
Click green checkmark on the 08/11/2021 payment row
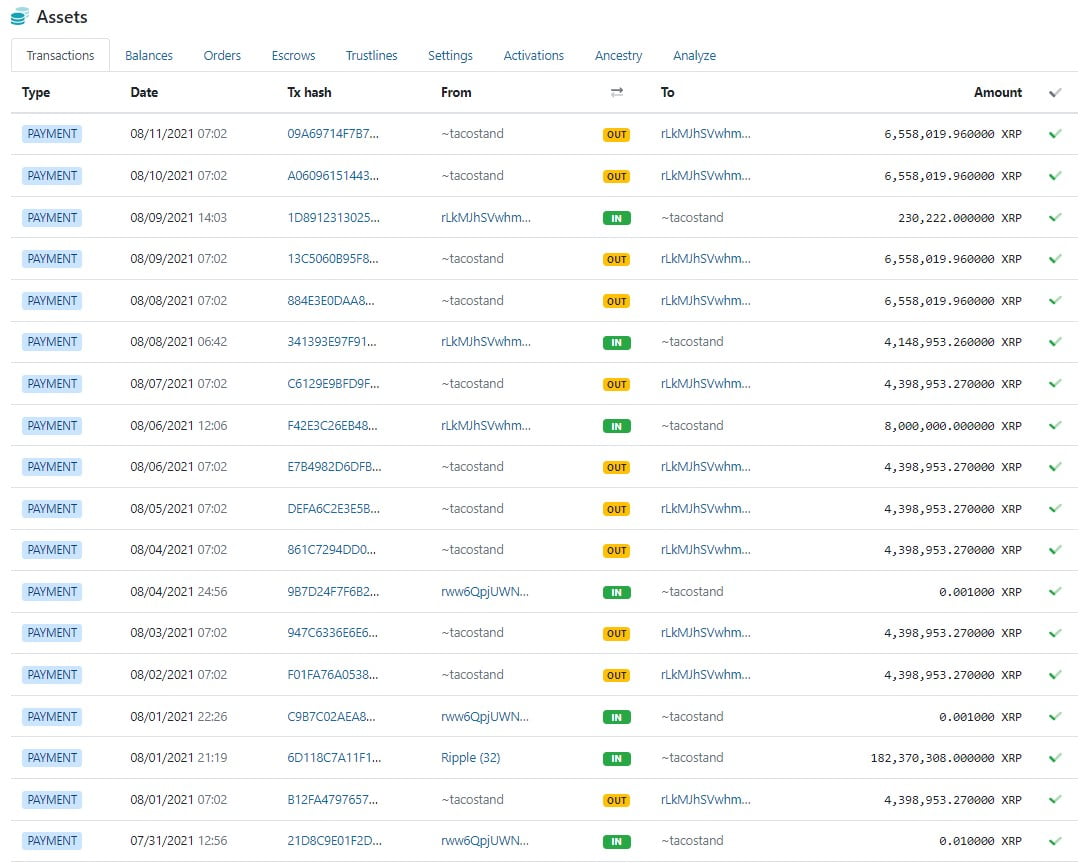[1055, 134]
